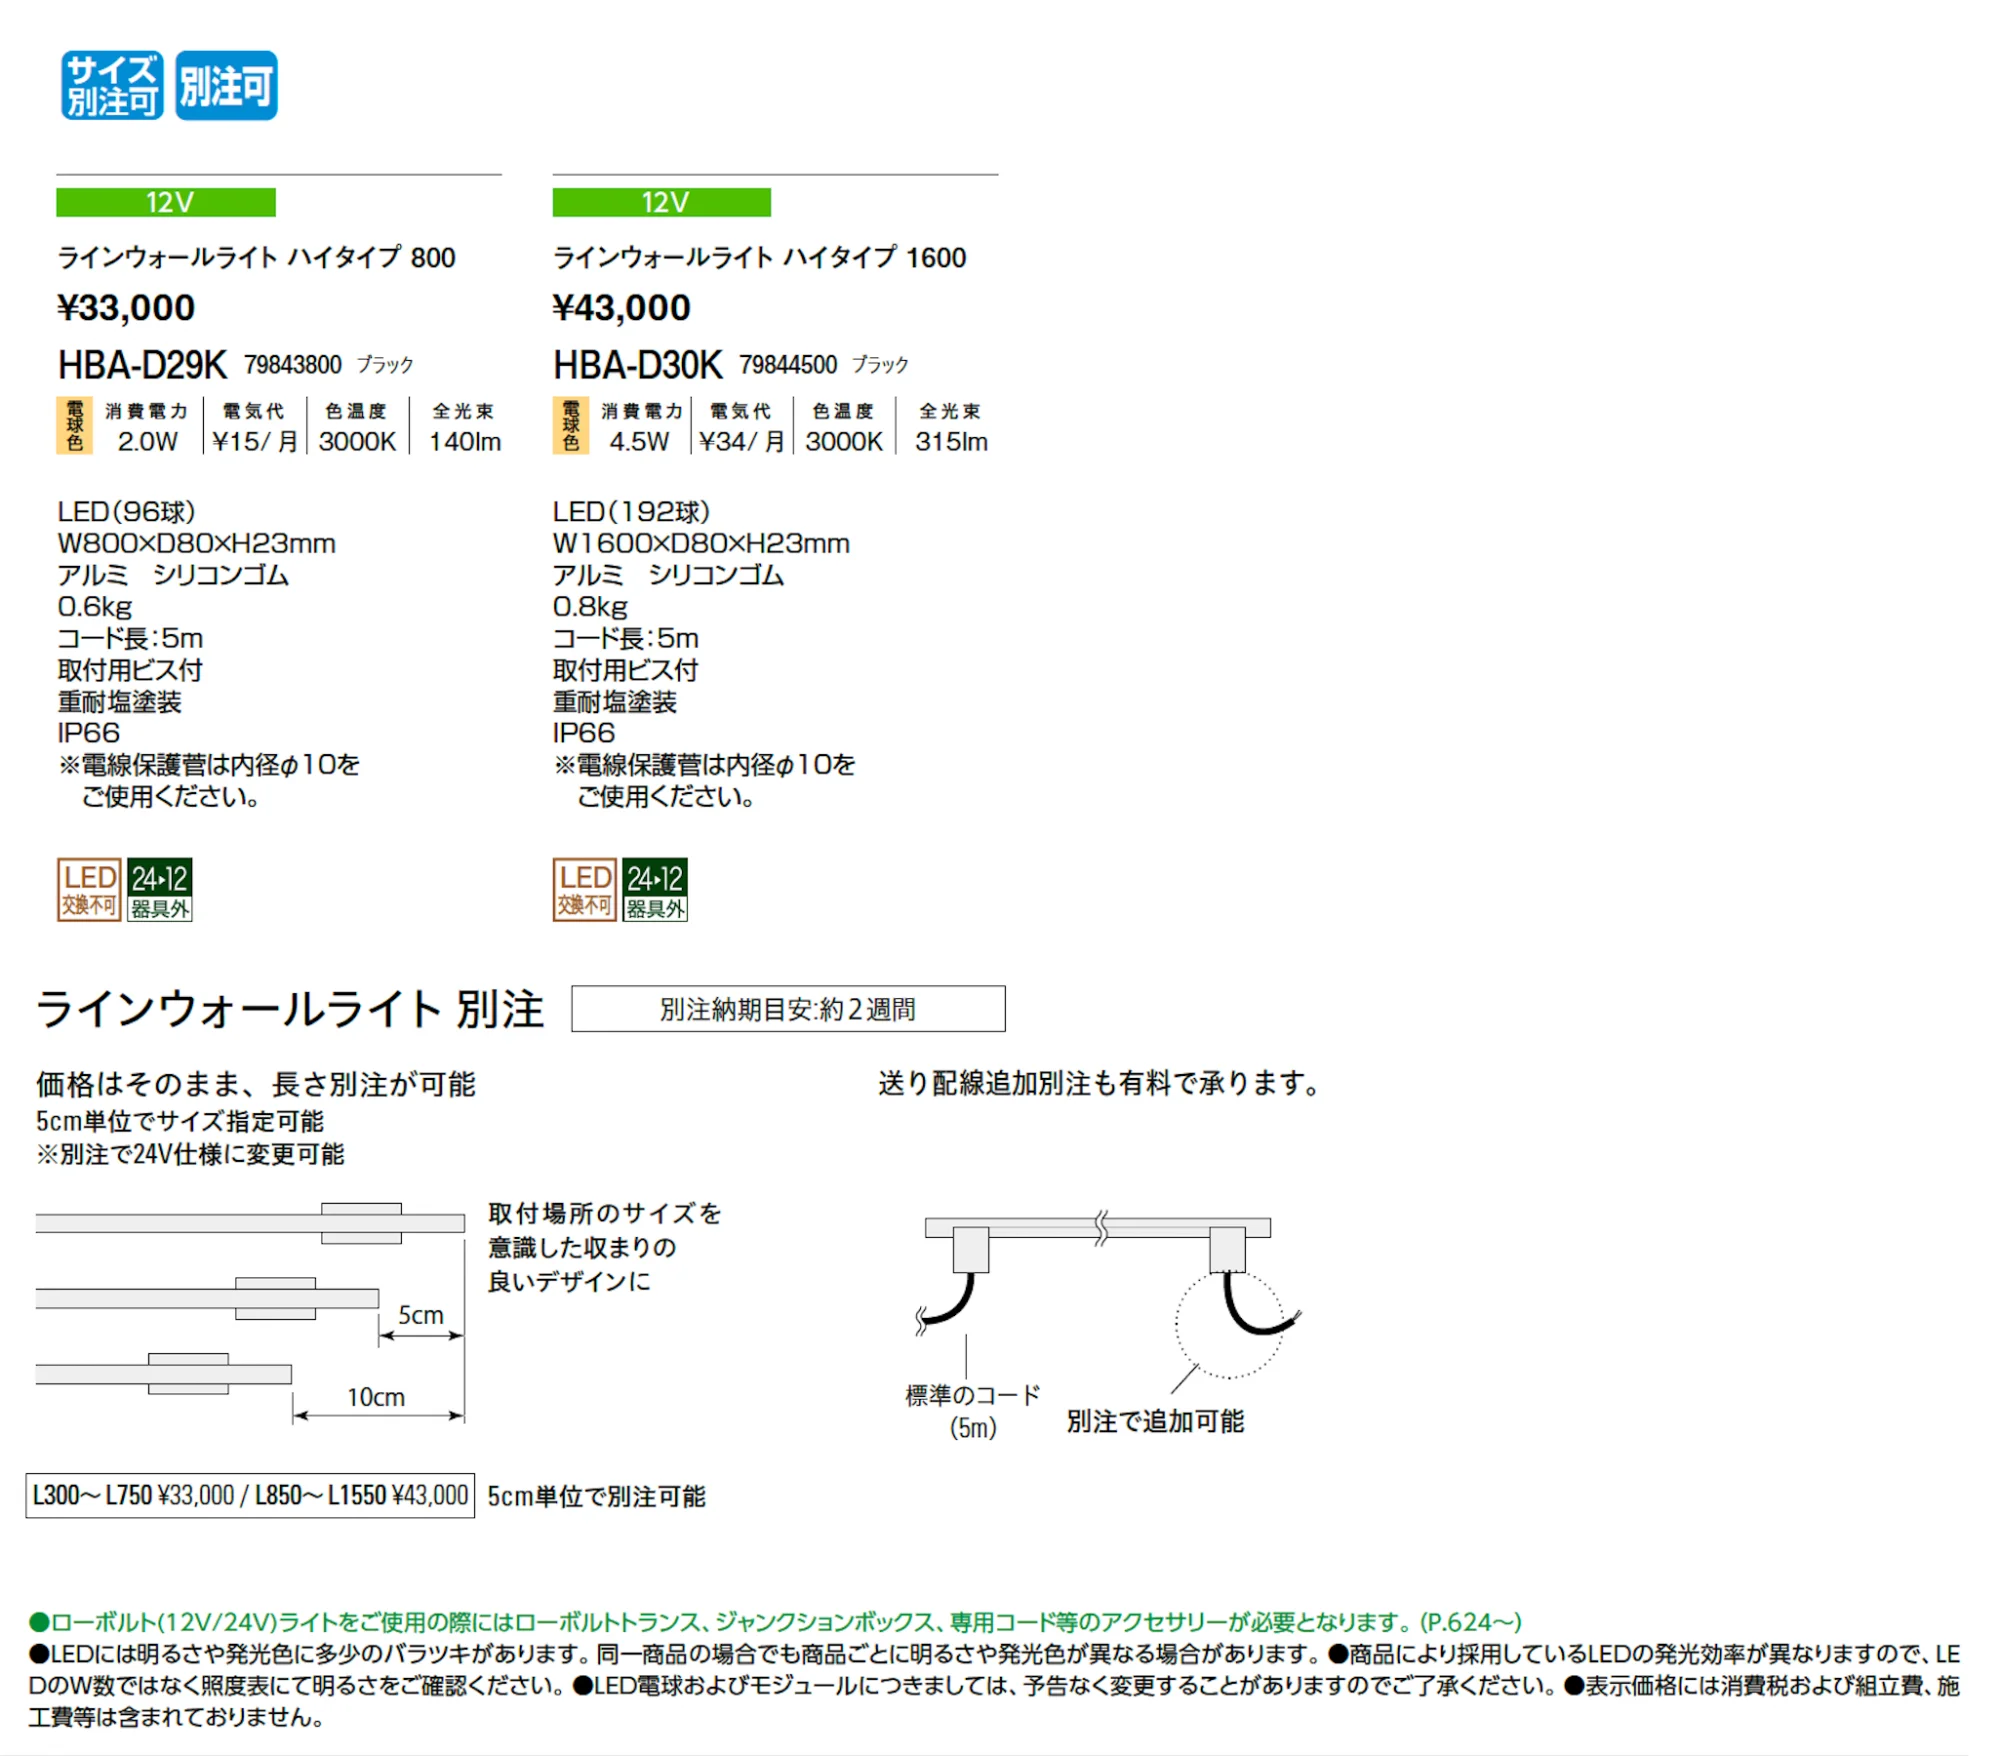Click the LED(192球) spec line

click(x=631, y=512)
